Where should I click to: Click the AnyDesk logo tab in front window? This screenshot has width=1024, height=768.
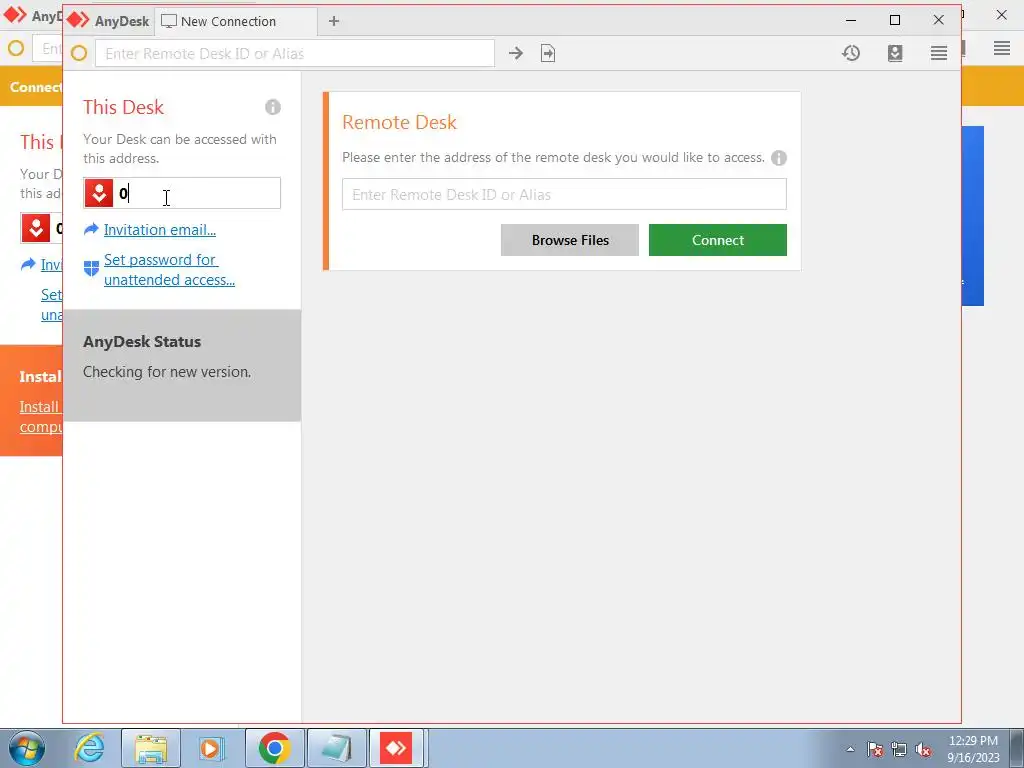coord(108,21)
